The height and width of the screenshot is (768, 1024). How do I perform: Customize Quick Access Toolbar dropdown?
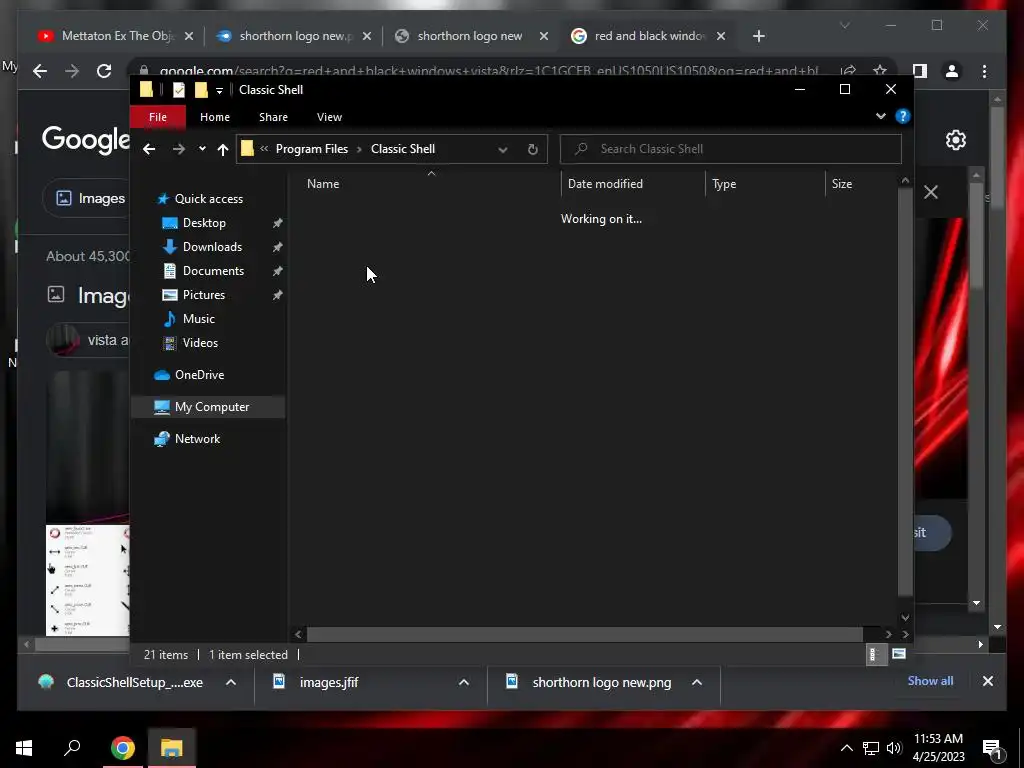(x=219, y=91)
